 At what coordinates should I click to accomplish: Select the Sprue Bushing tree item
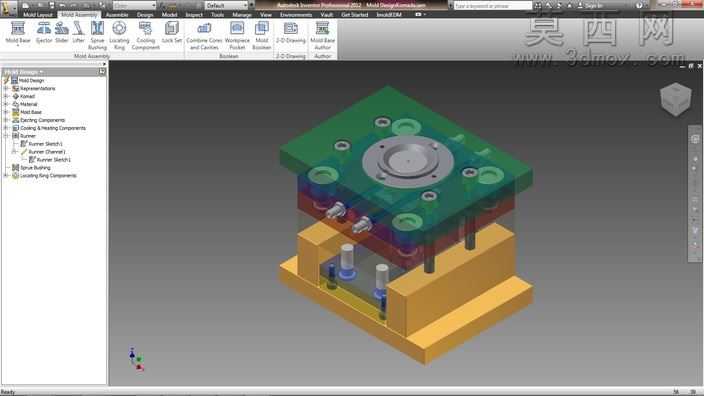tap(35, 167)
